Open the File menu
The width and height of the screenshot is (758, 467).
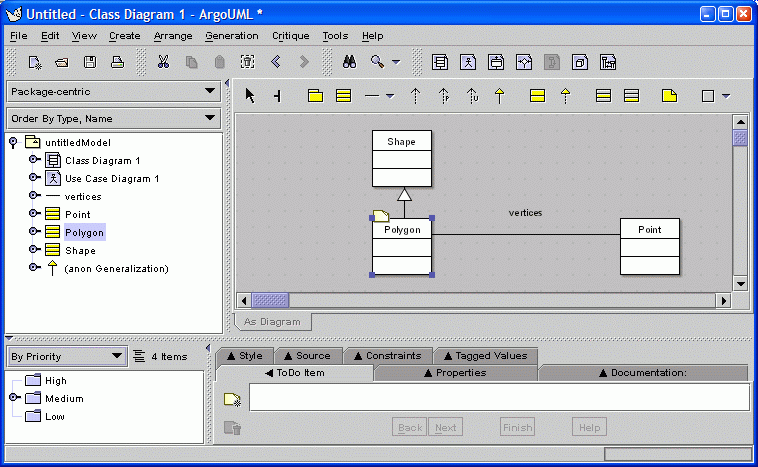point(18,36)
